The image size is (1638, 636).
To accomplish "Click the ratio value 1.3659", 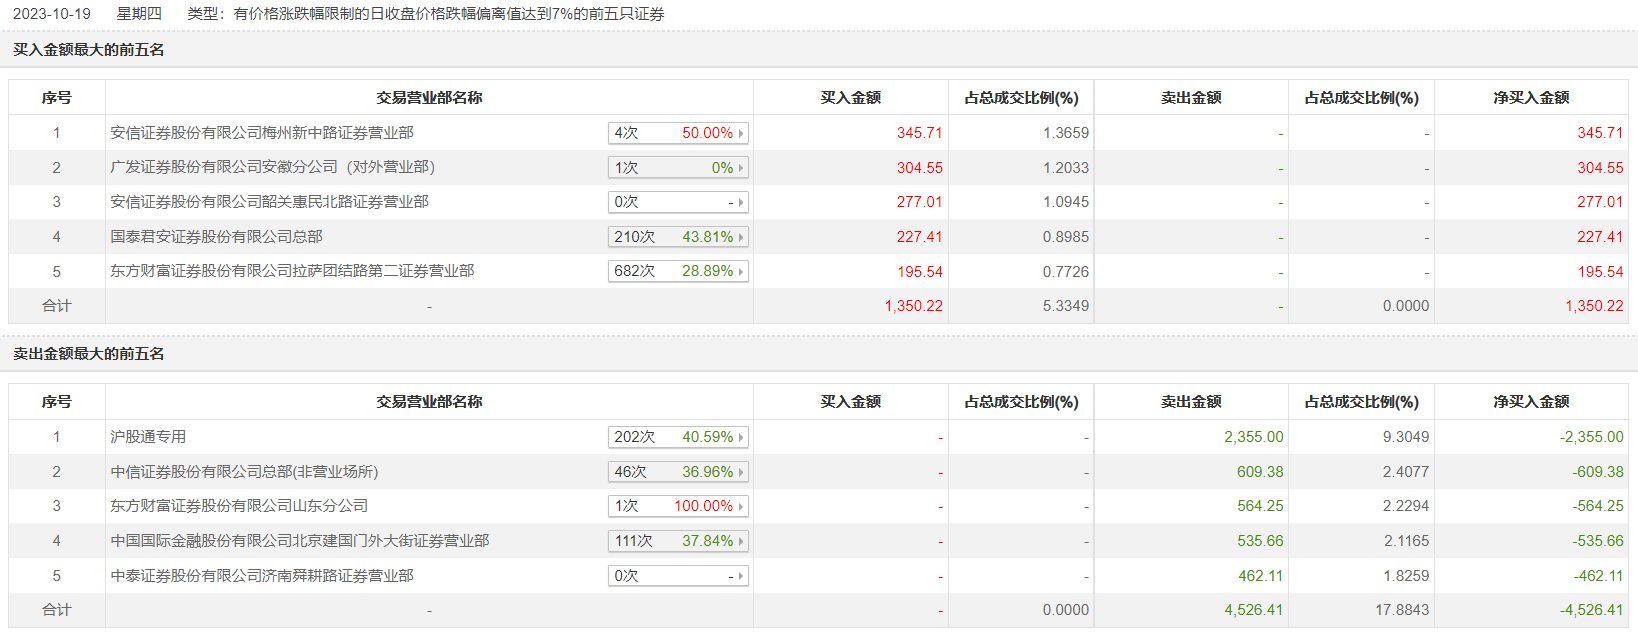I will [x=1066, y=133].
